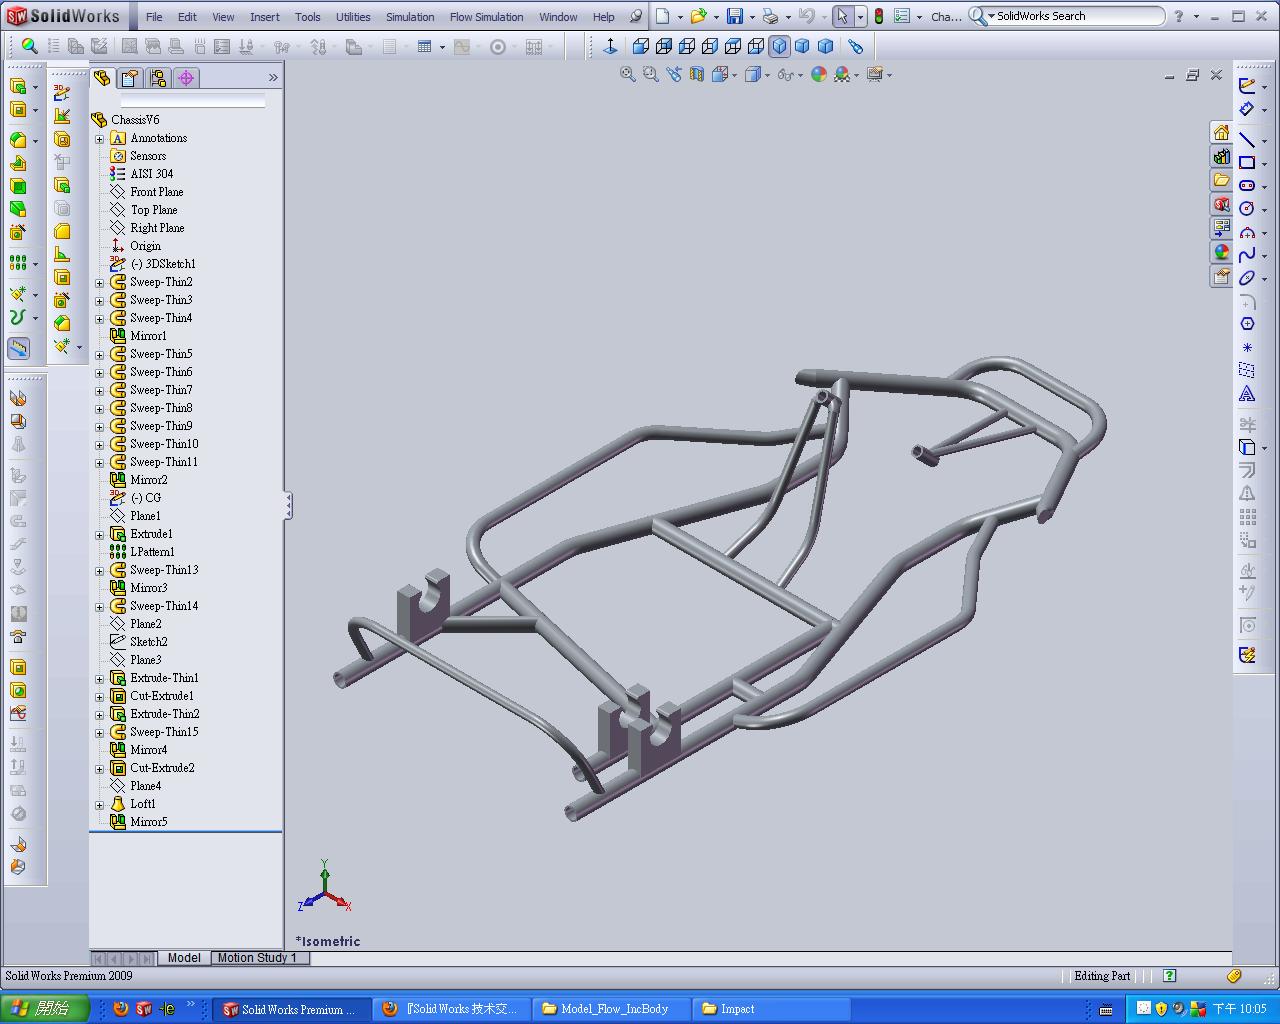The height and width of the screenshot is (1024, 1280).
Task: Choose the Spline sketch tool
Action: click(1246, 255)
